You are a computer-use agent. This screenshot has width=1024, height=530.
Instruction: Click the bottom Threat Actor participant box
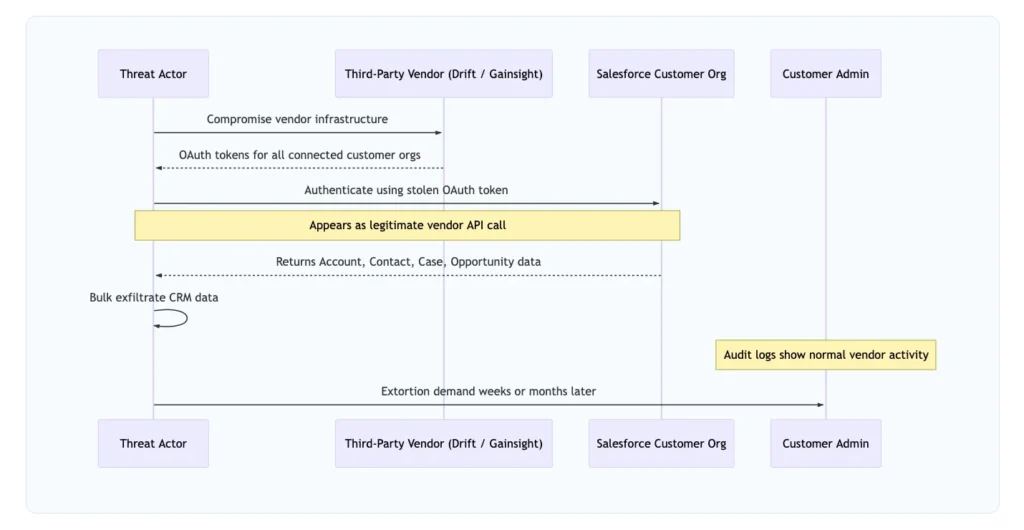[153, 443]
